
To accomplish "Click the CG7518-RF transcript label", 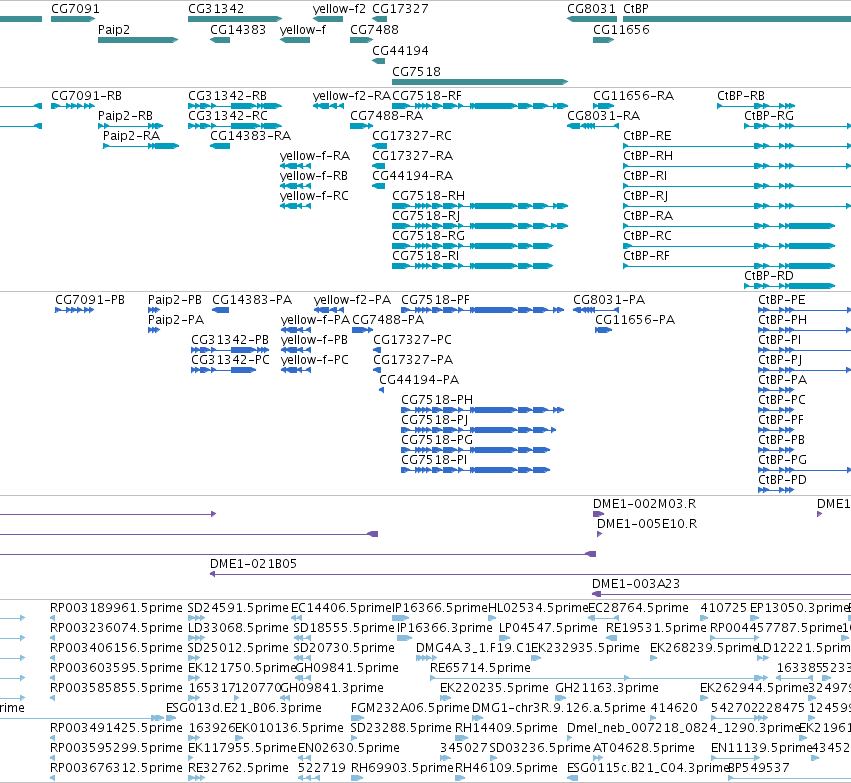I will coord(427,96).
